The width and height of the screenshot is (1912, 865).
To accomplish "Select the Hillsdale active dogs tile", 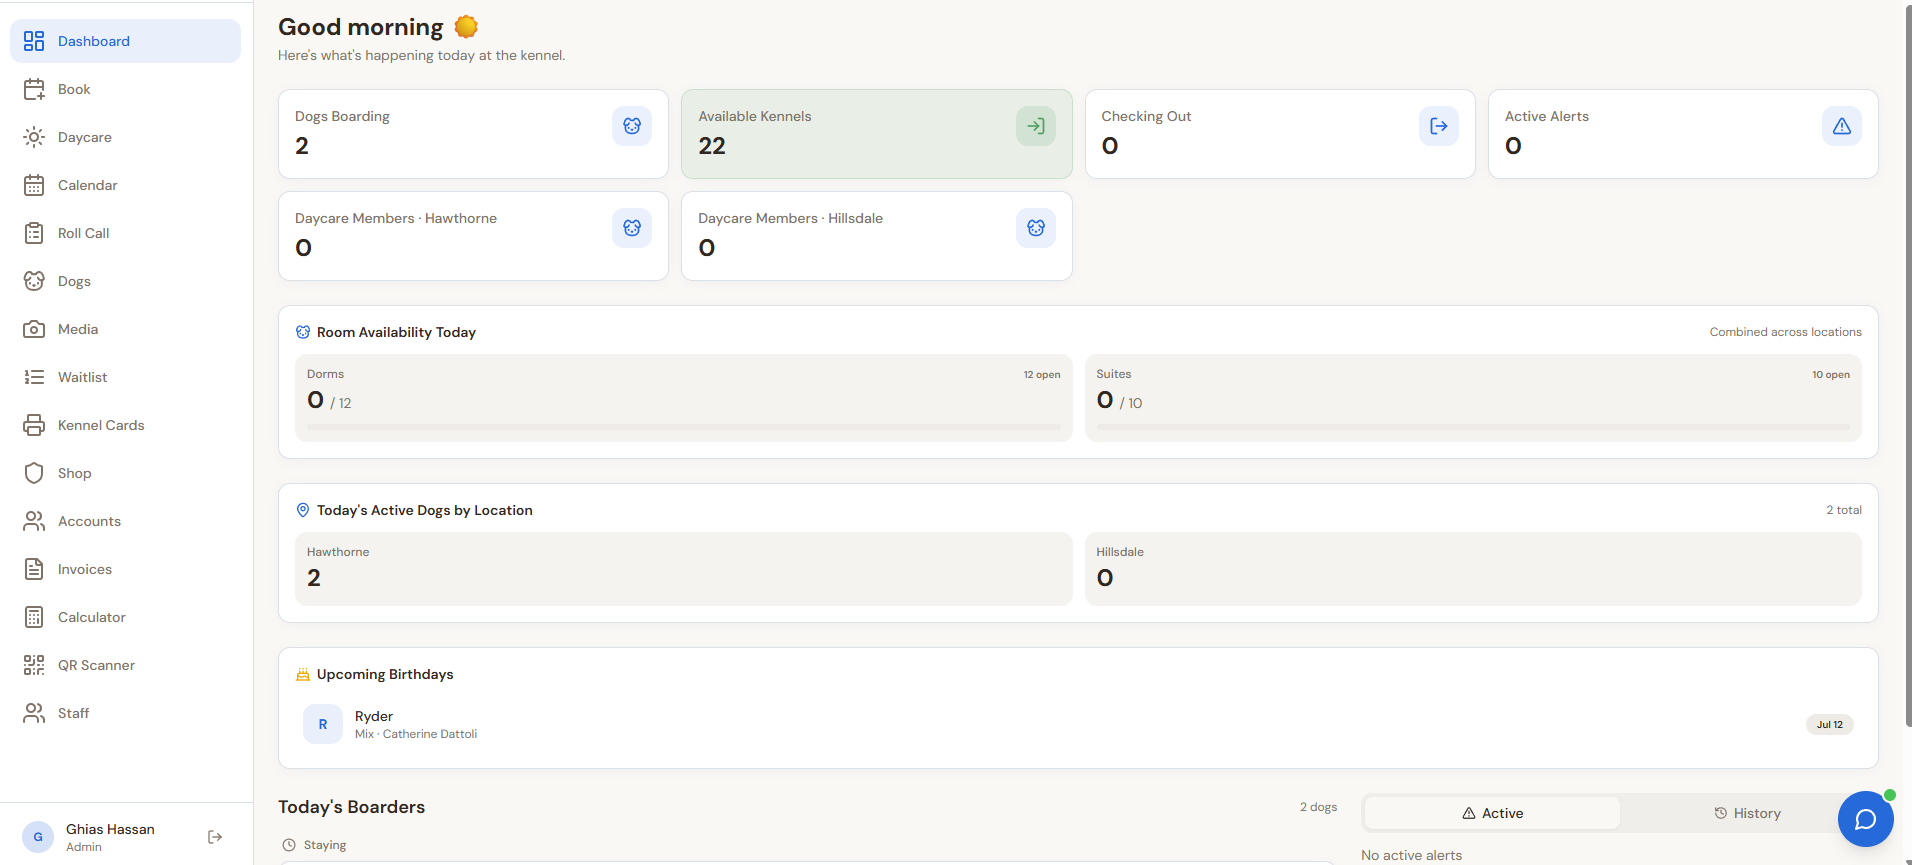I will click(x=1473, y=568).
